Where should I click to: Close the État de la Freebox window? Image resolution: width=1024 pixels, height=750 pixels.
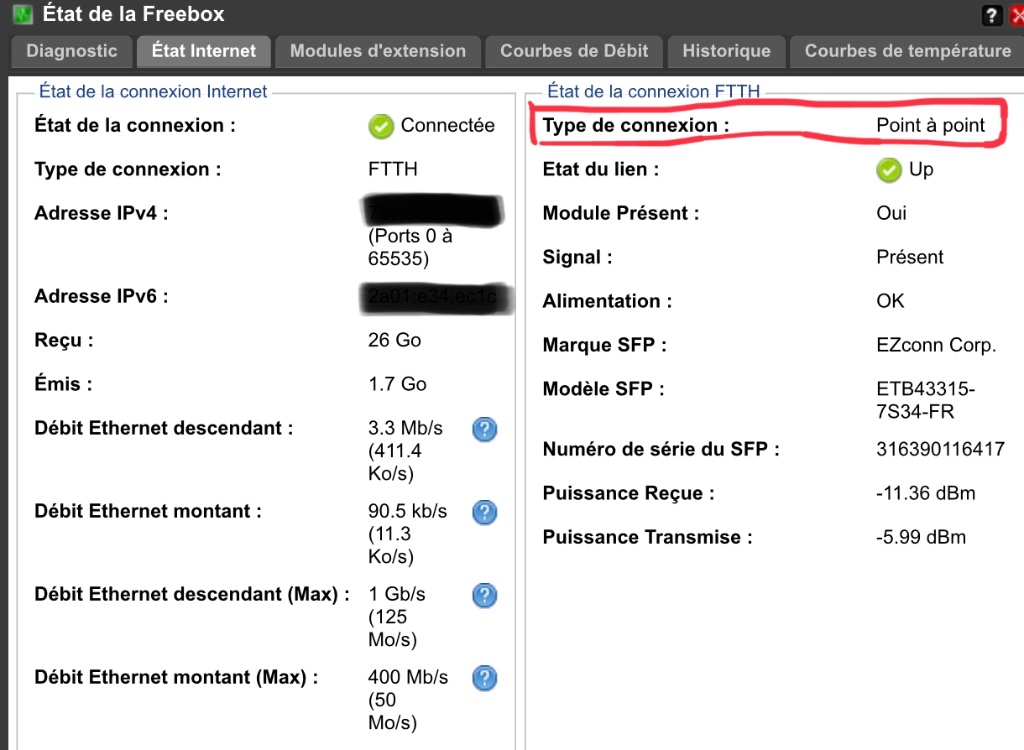pyautogui.click(x=1016, y=14)
